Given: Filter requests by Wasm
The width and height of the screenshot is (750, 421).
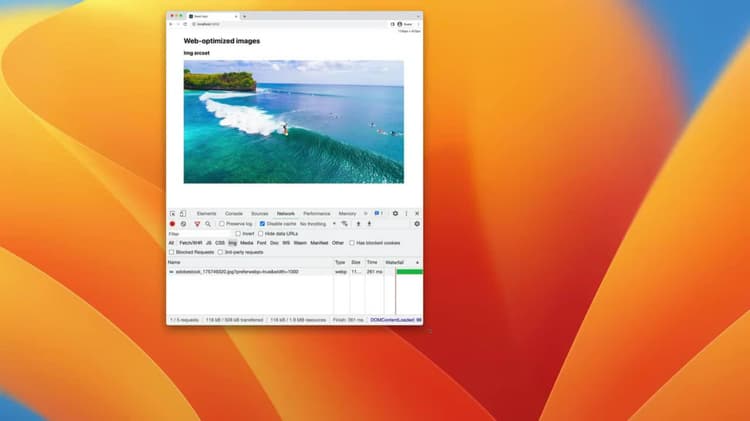Looking at the screenshot, I should tap(300, 243).
